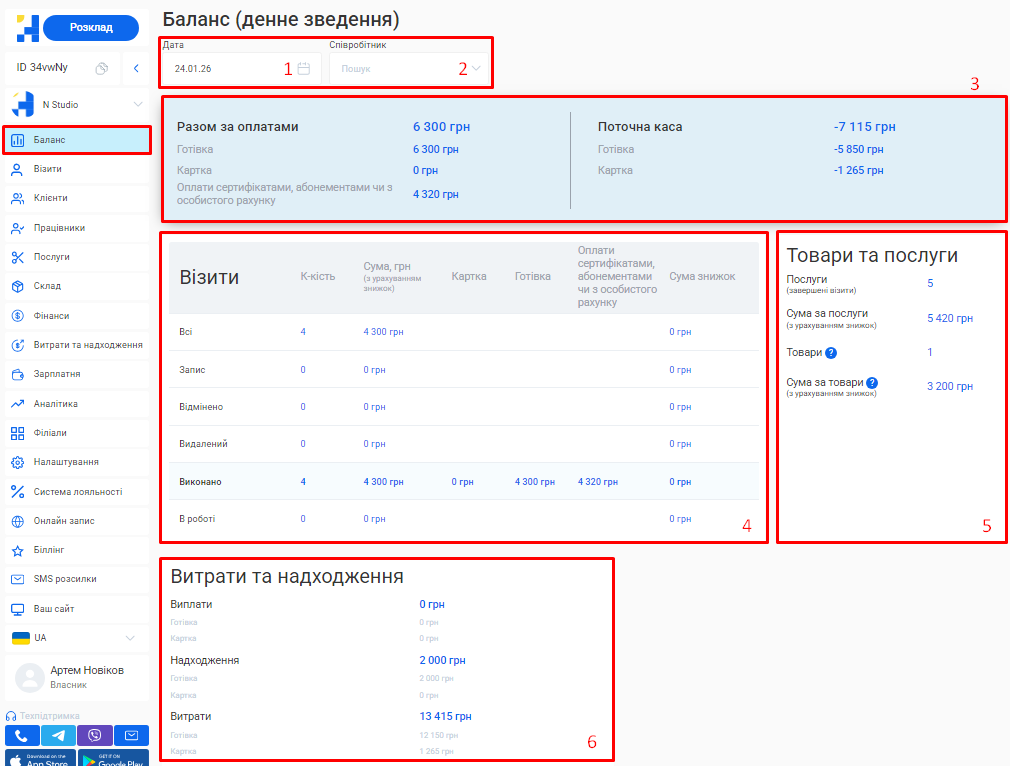Copy the ID 34vwNy with copy icon

tap(101, 69)
